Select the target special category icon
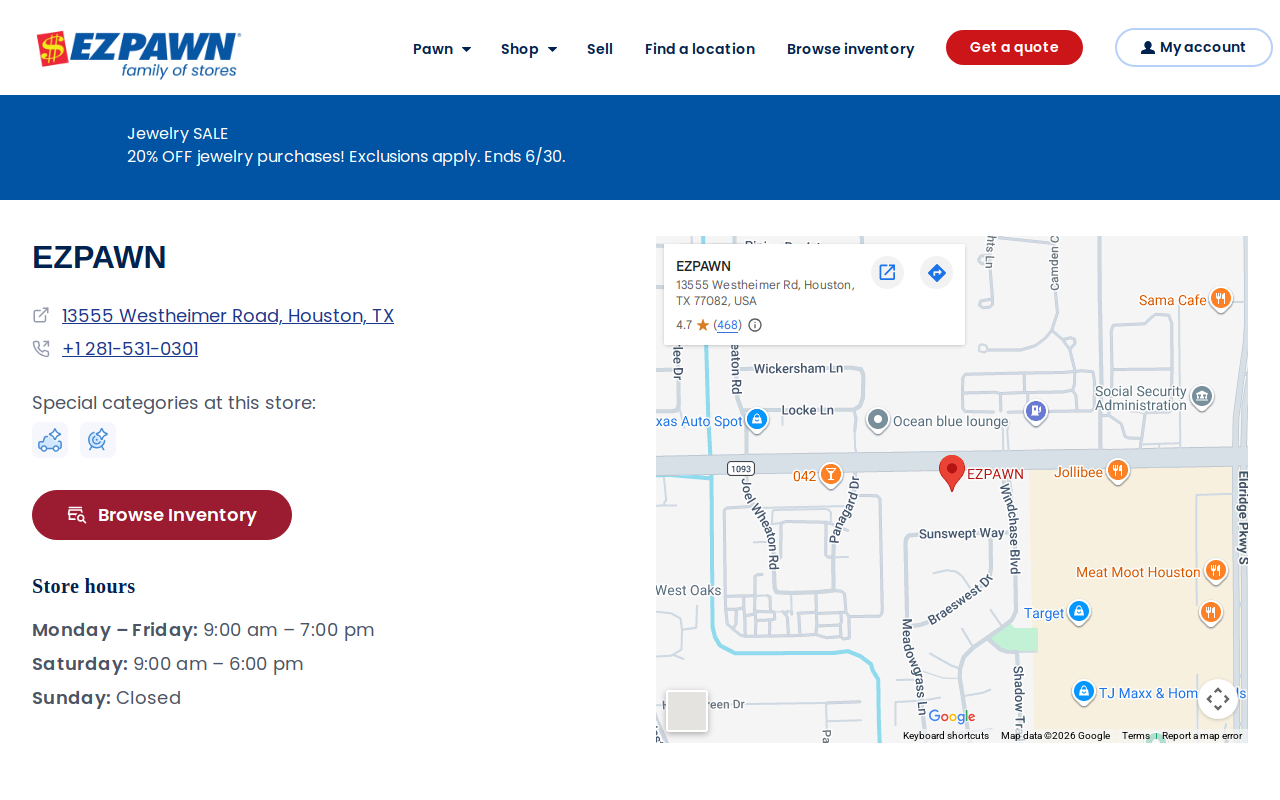1280x800 pixels. point(98,440)
